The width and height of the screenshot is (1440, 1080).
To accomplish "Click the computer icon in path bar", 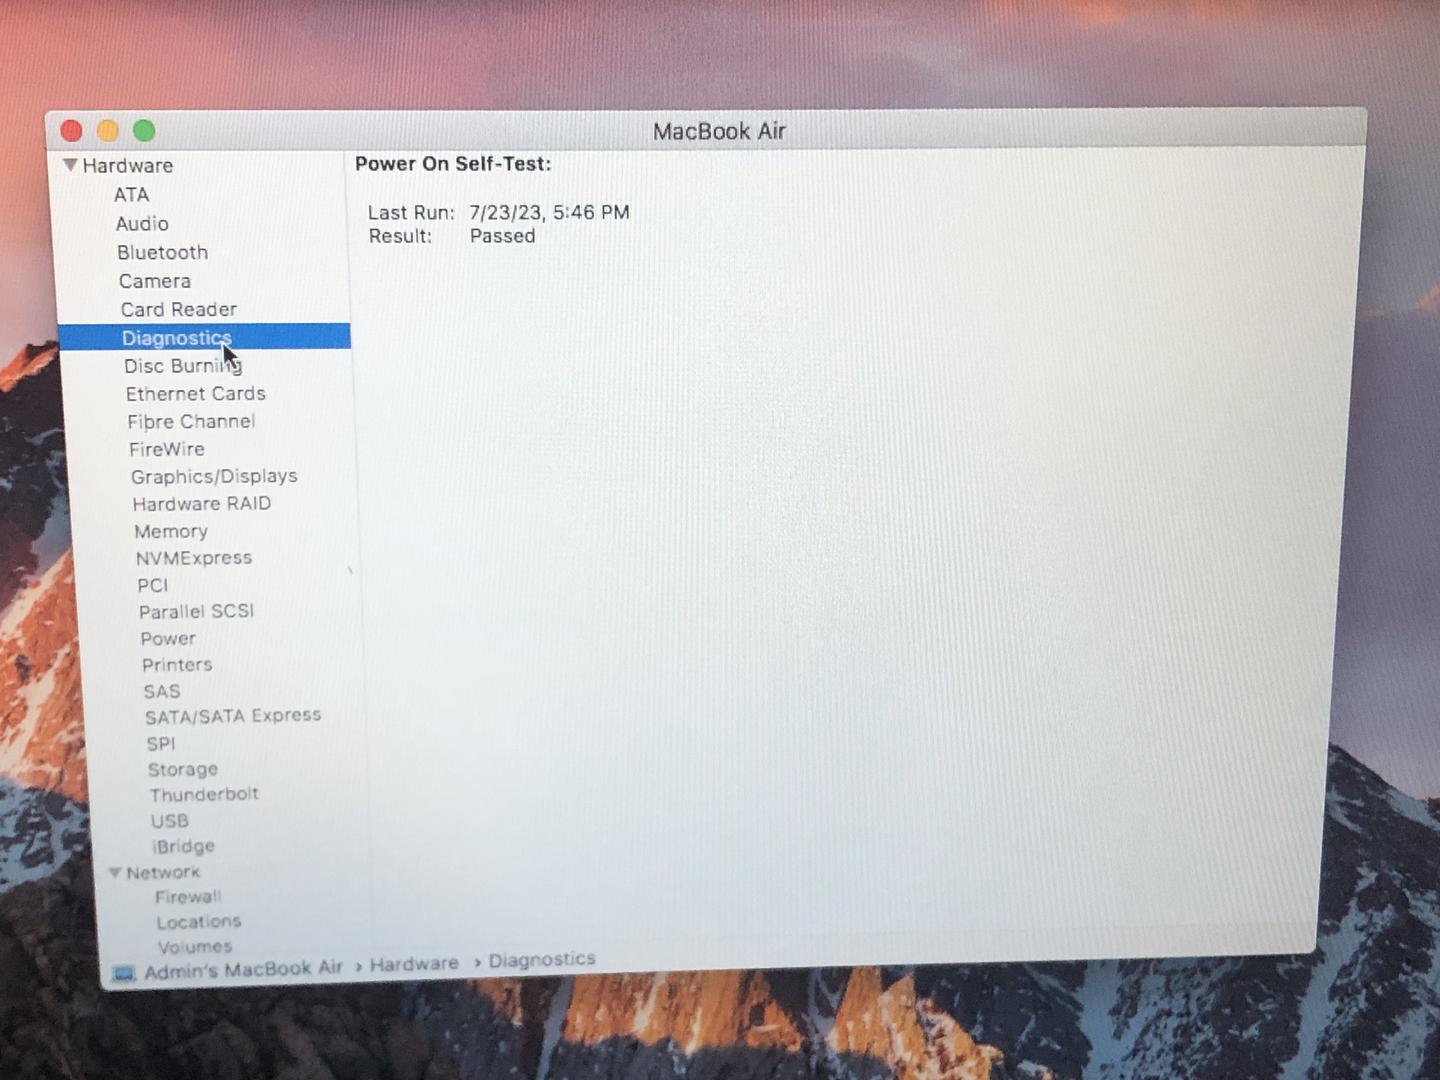I will click(x=124, y=973).
